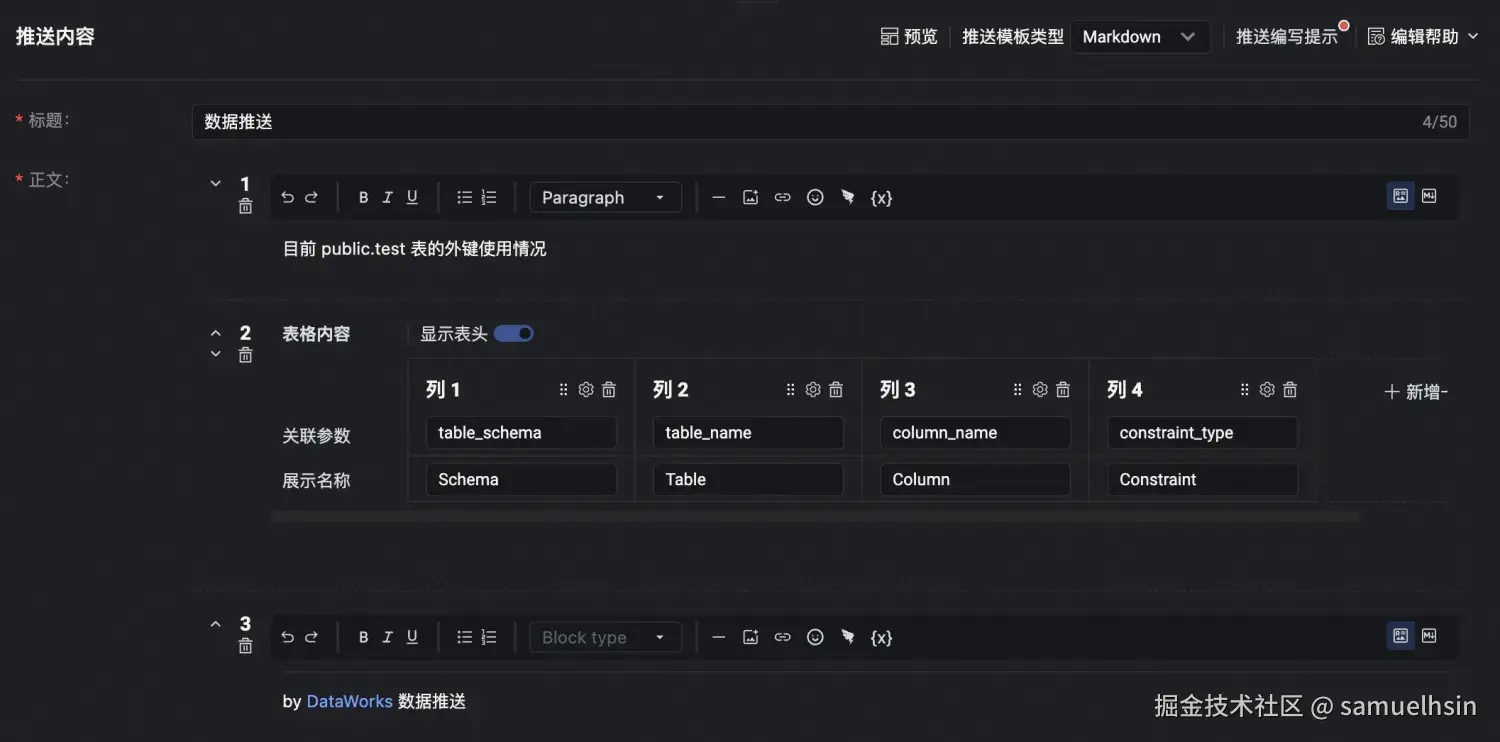The image size is (1500, 742).
Task: Click the table horizontal scrollbar
Action: (x=815, y=518)
